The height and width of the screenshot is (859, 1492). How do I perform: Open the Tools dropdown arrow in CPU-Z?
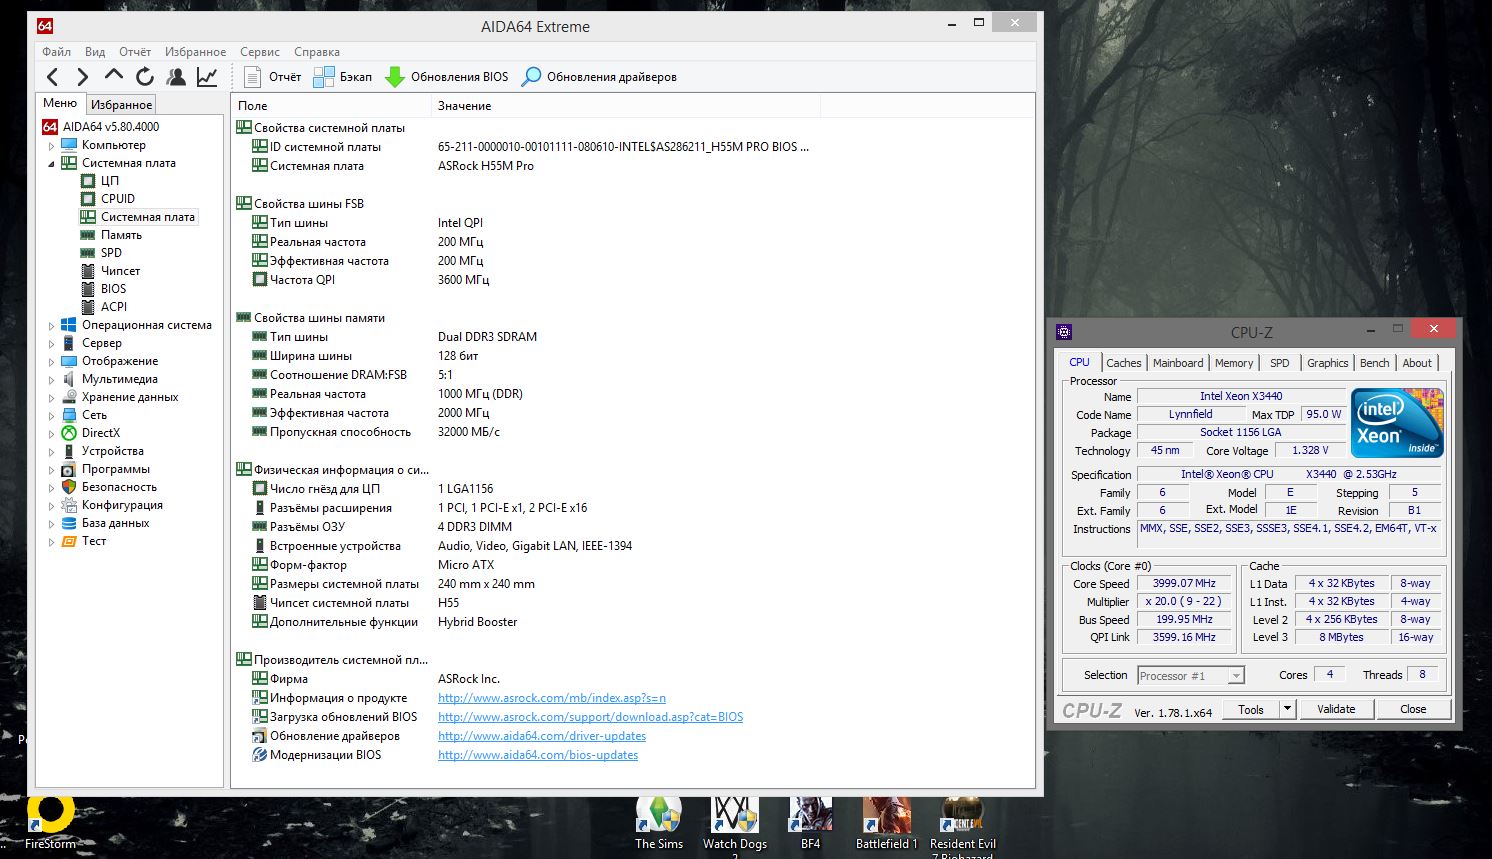pyautogui.click(x=1288, y=709)
